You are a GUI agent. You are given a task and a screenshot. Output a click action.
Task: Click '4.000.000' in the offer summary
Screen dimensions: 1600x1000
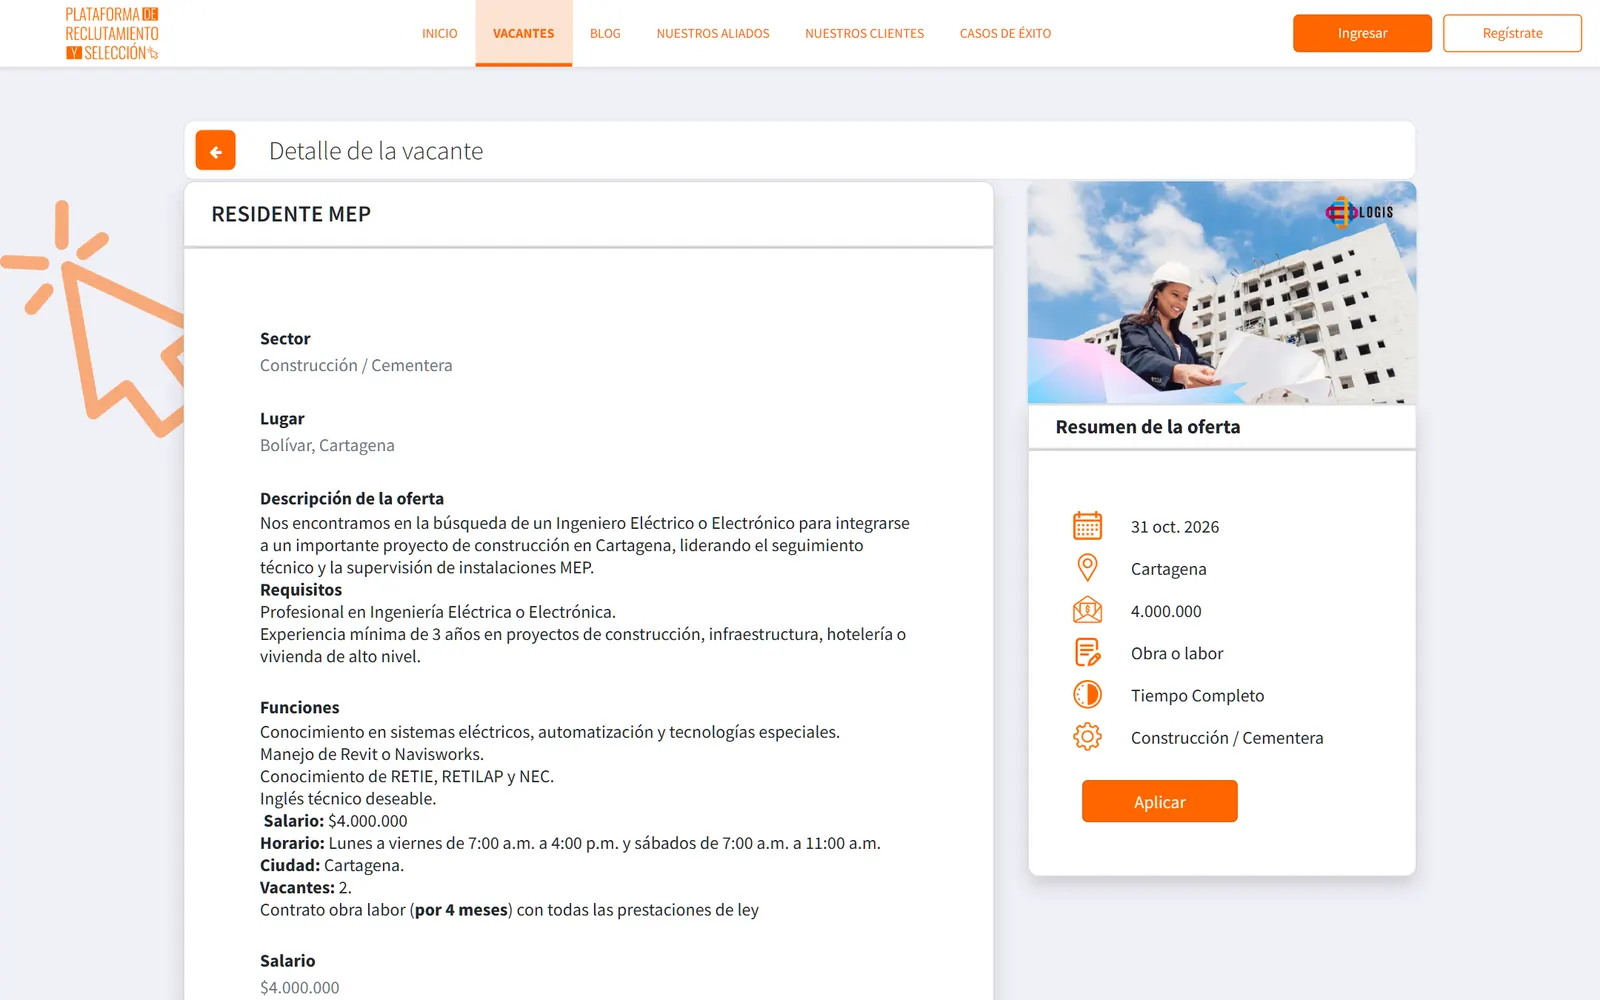click(x=1166, y=611)
